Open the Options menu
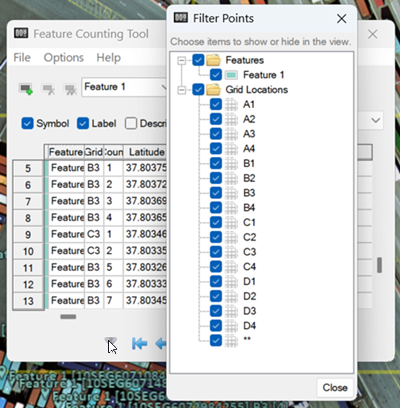This screenshot has height=408, width=400. pos(64,58)
